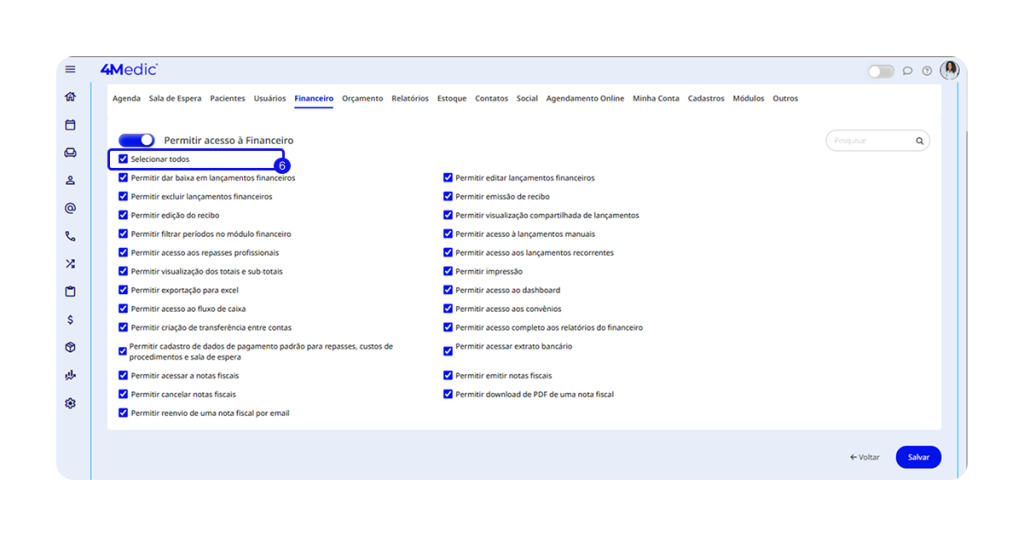Uncheck the 'Selecionar todos' checkbox
Image resolution: width=1024 pixels, height=537 pixels.
[x=123, y=159]
